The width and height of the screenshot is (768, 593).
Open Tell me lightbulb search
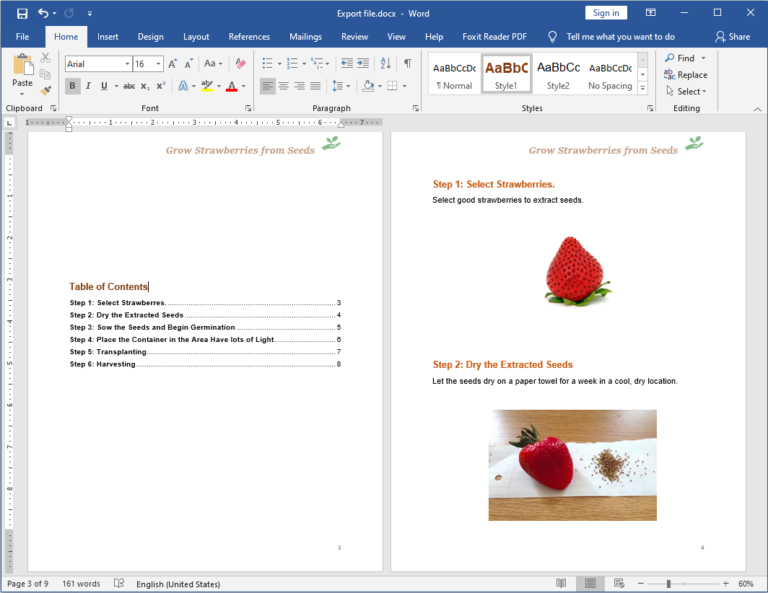[x=552, y=37]
